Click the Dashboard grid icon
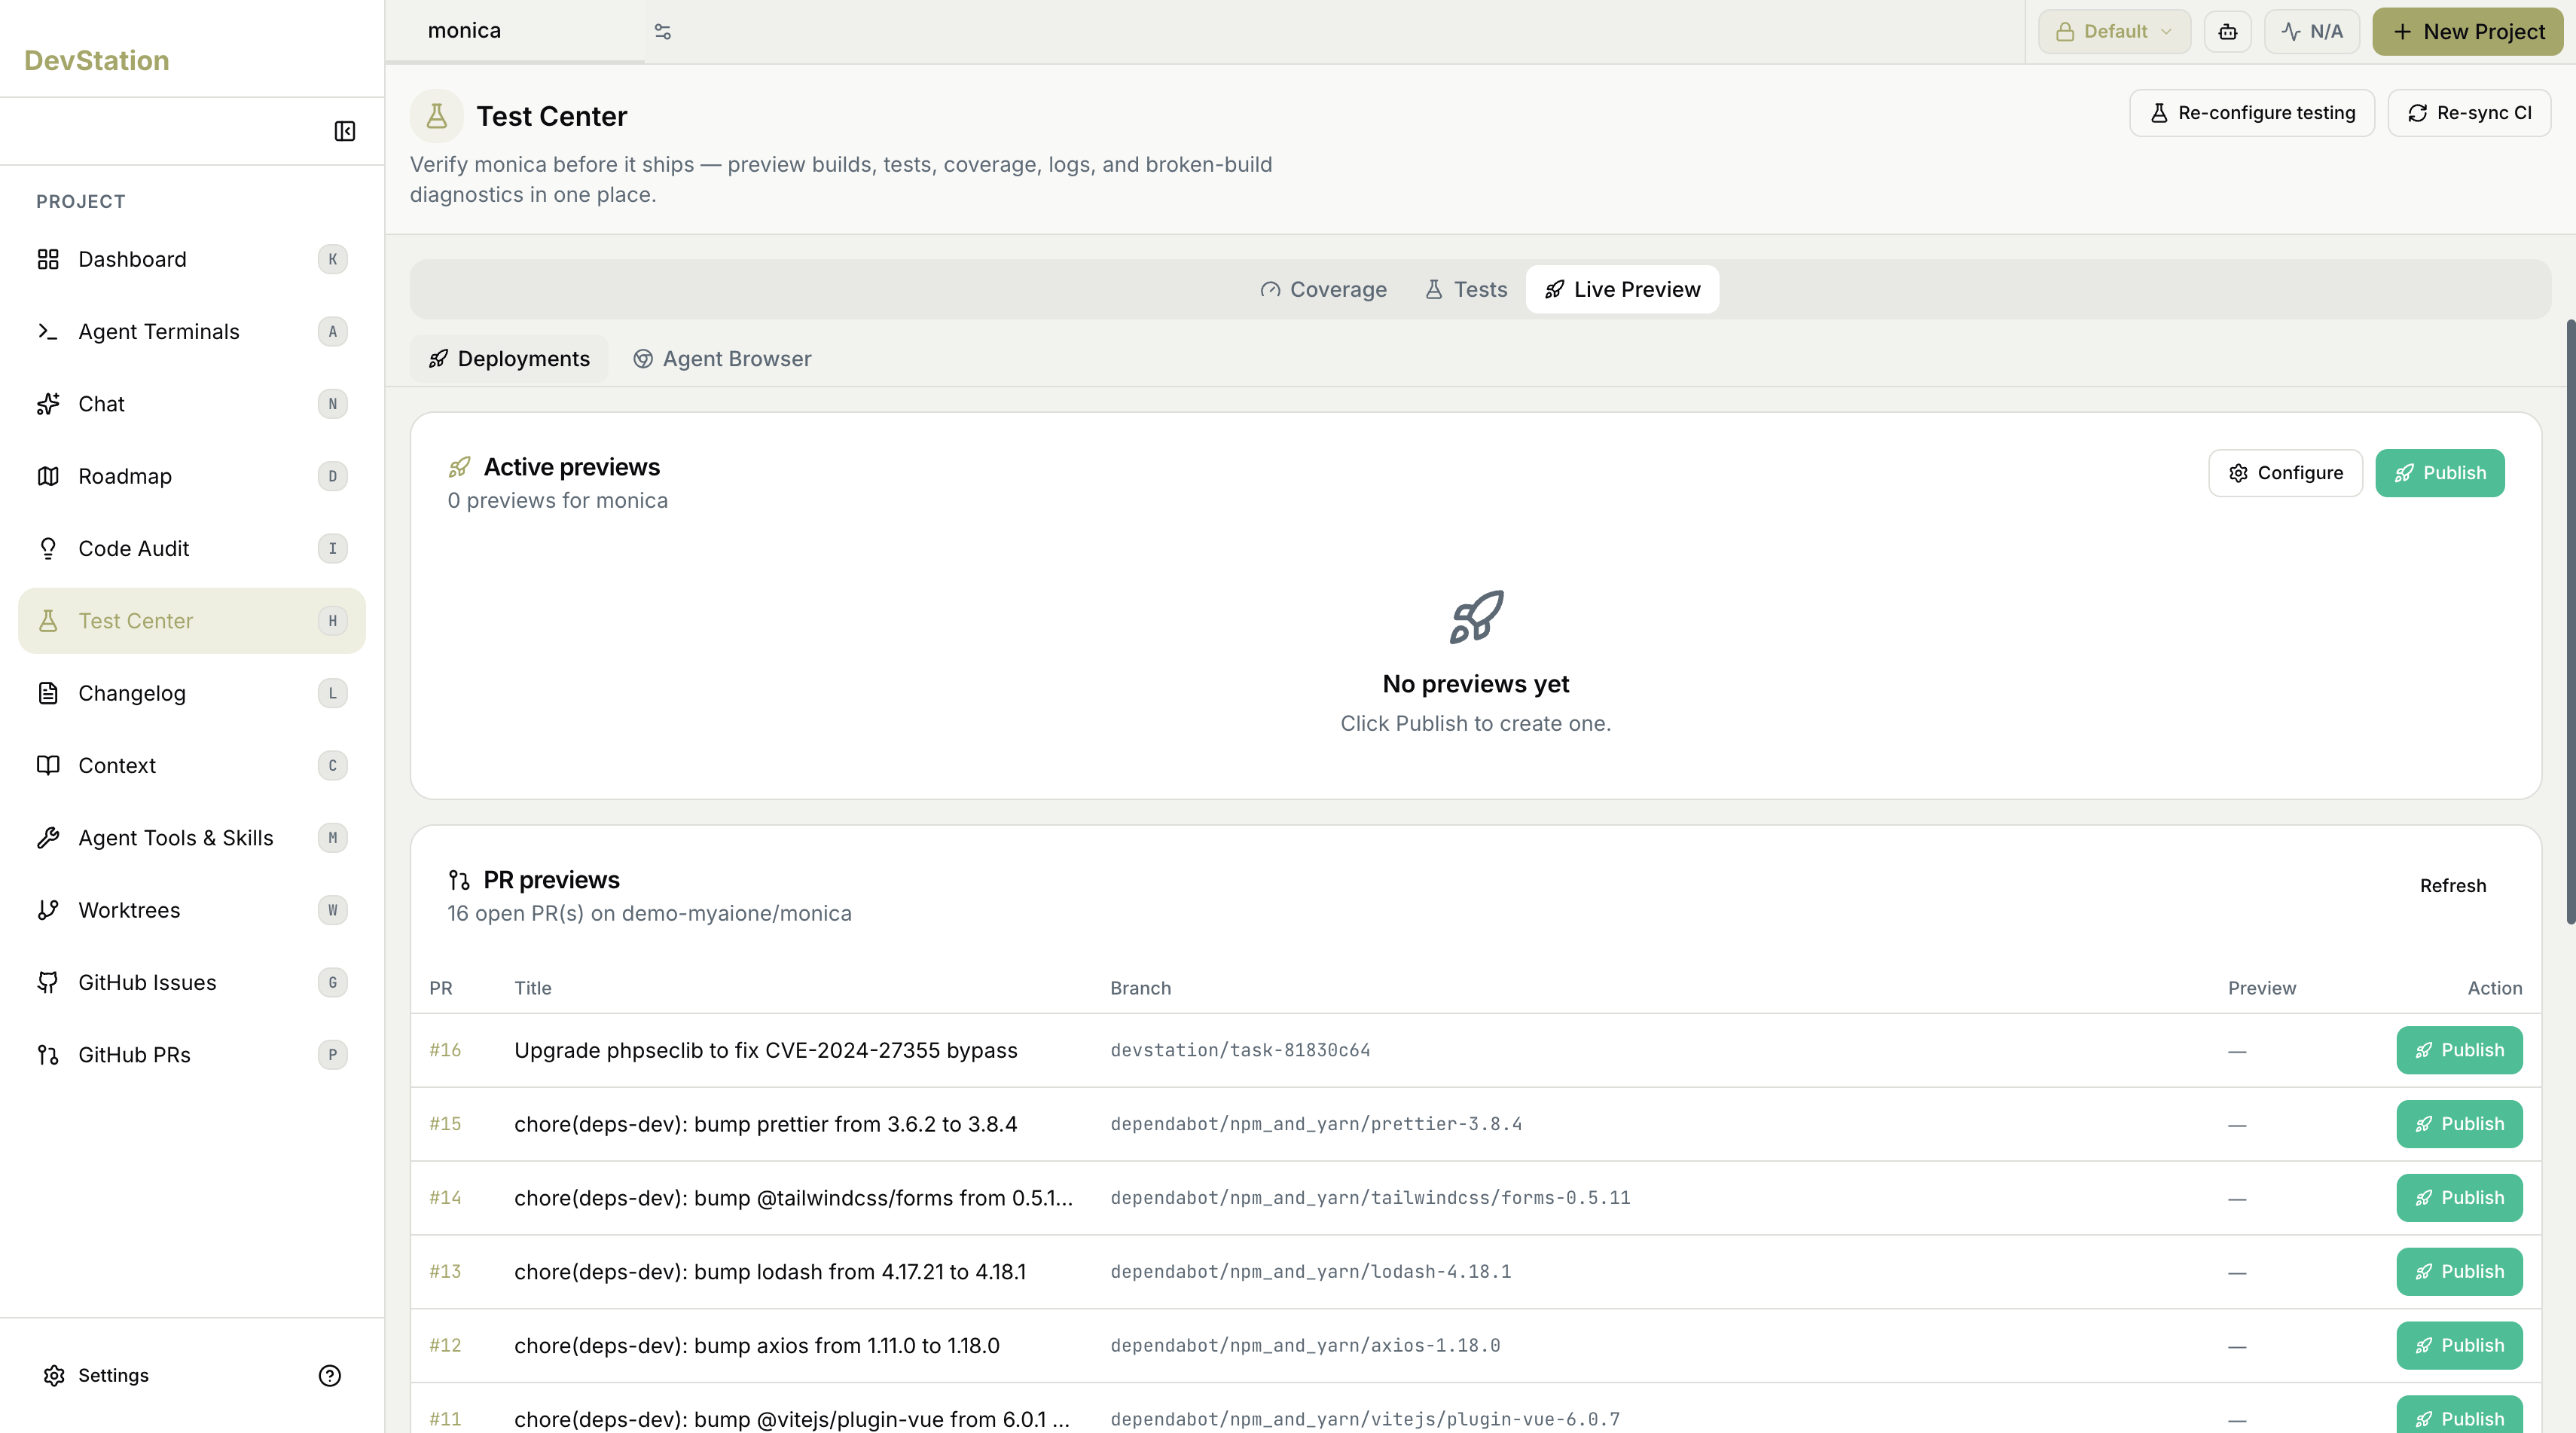2576x1433 pixels. pyautogui.click(x=48, y=259)
